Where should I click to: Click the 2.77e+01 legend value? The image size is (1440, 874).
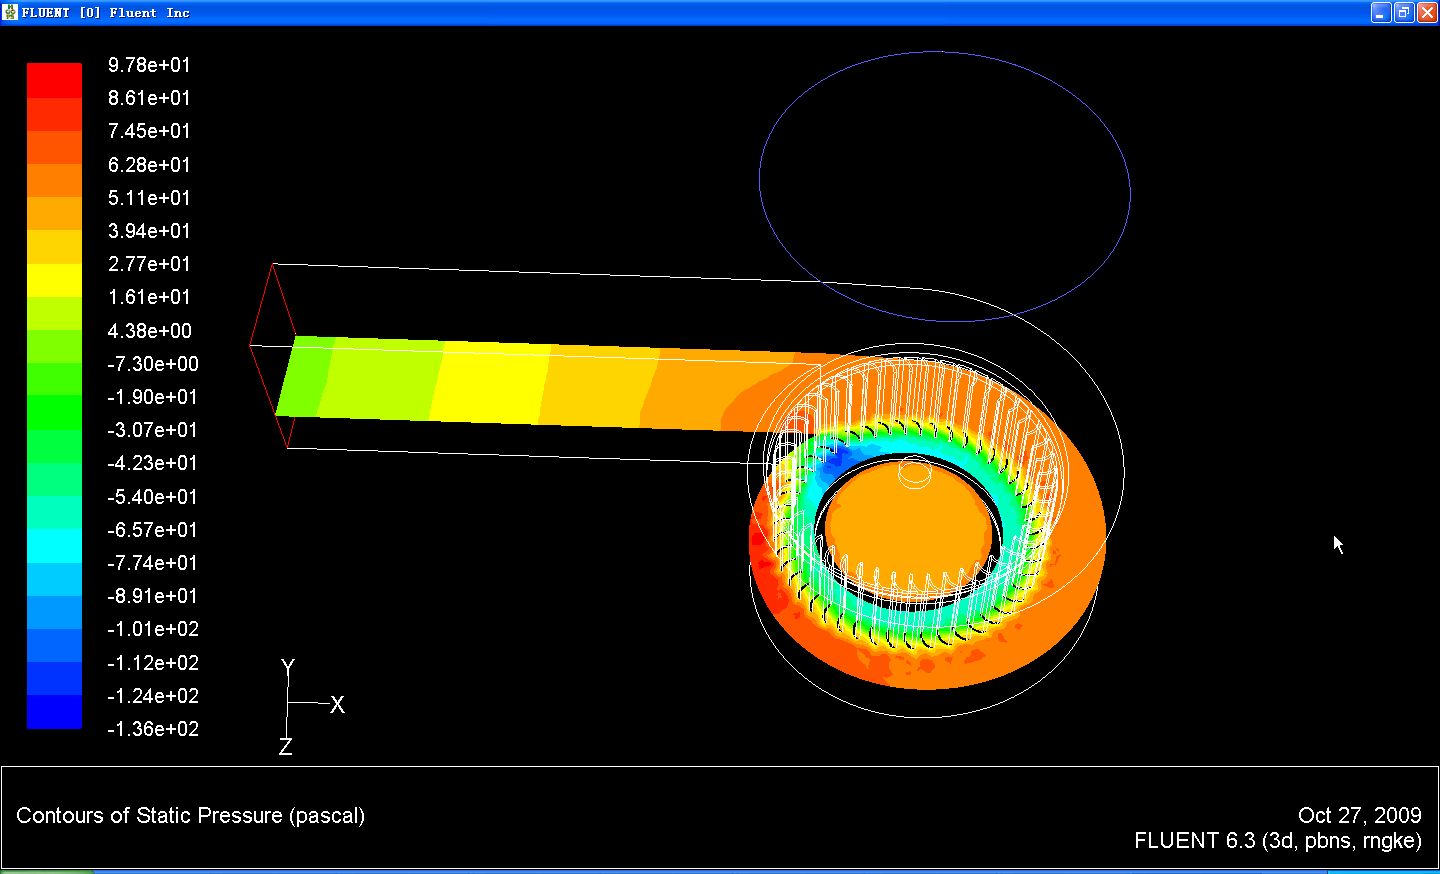coord(149,264)
